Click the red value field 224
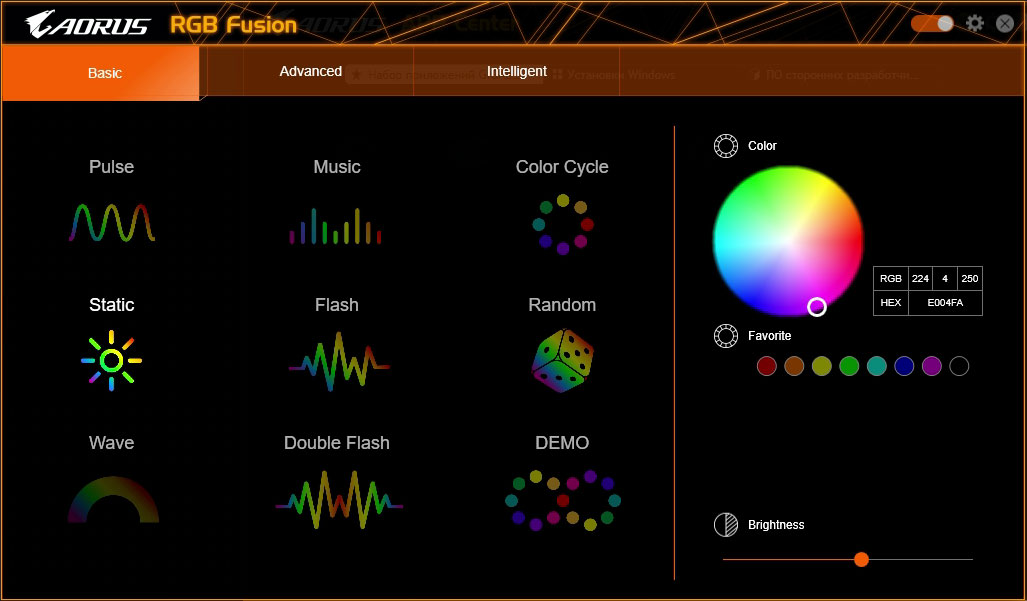1027x601 pixels. (x=920, y=278)
